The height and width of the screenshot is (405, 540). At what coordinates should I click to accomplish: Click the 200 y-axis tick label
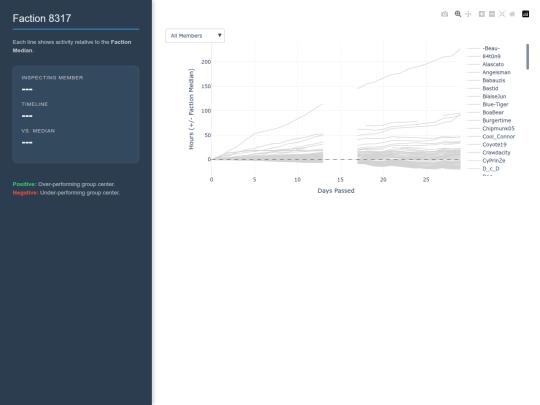(206, 62)
